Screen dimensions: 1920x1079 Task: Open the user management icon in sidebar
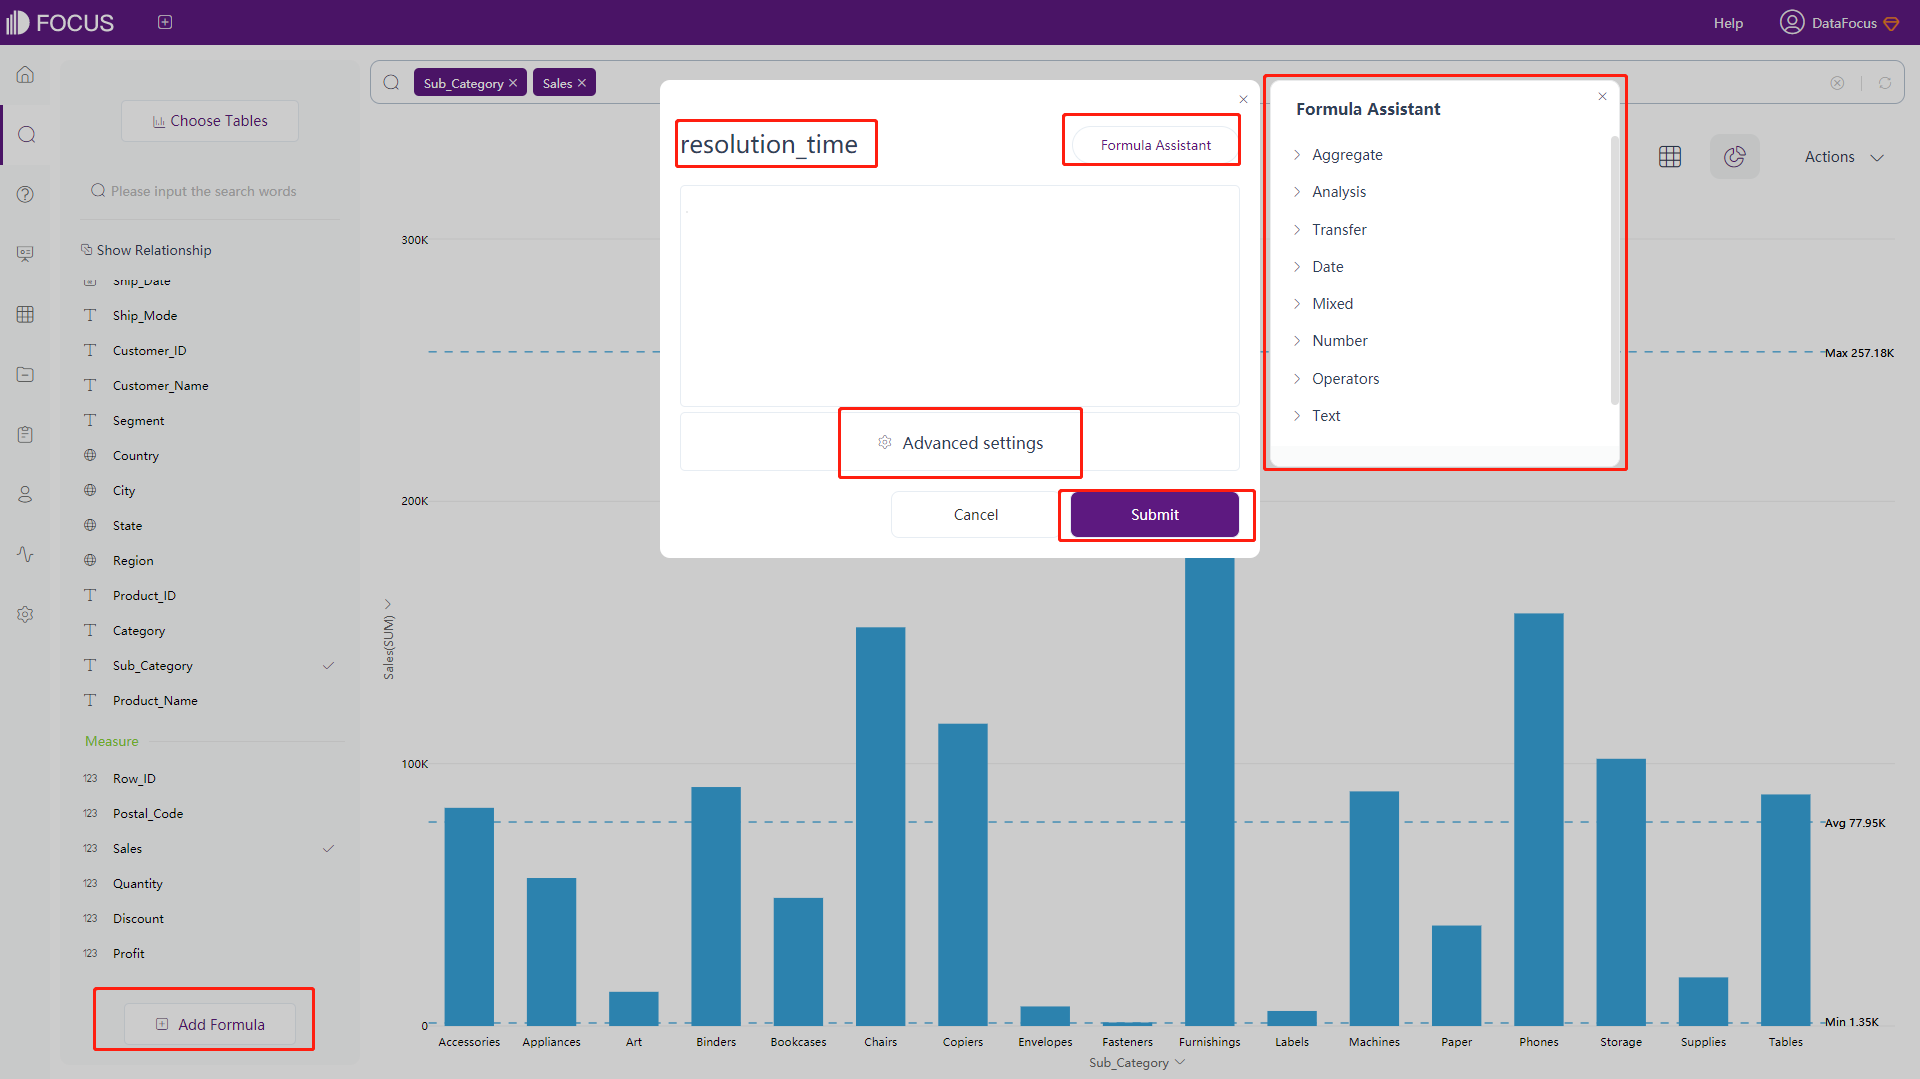point(26,494)
